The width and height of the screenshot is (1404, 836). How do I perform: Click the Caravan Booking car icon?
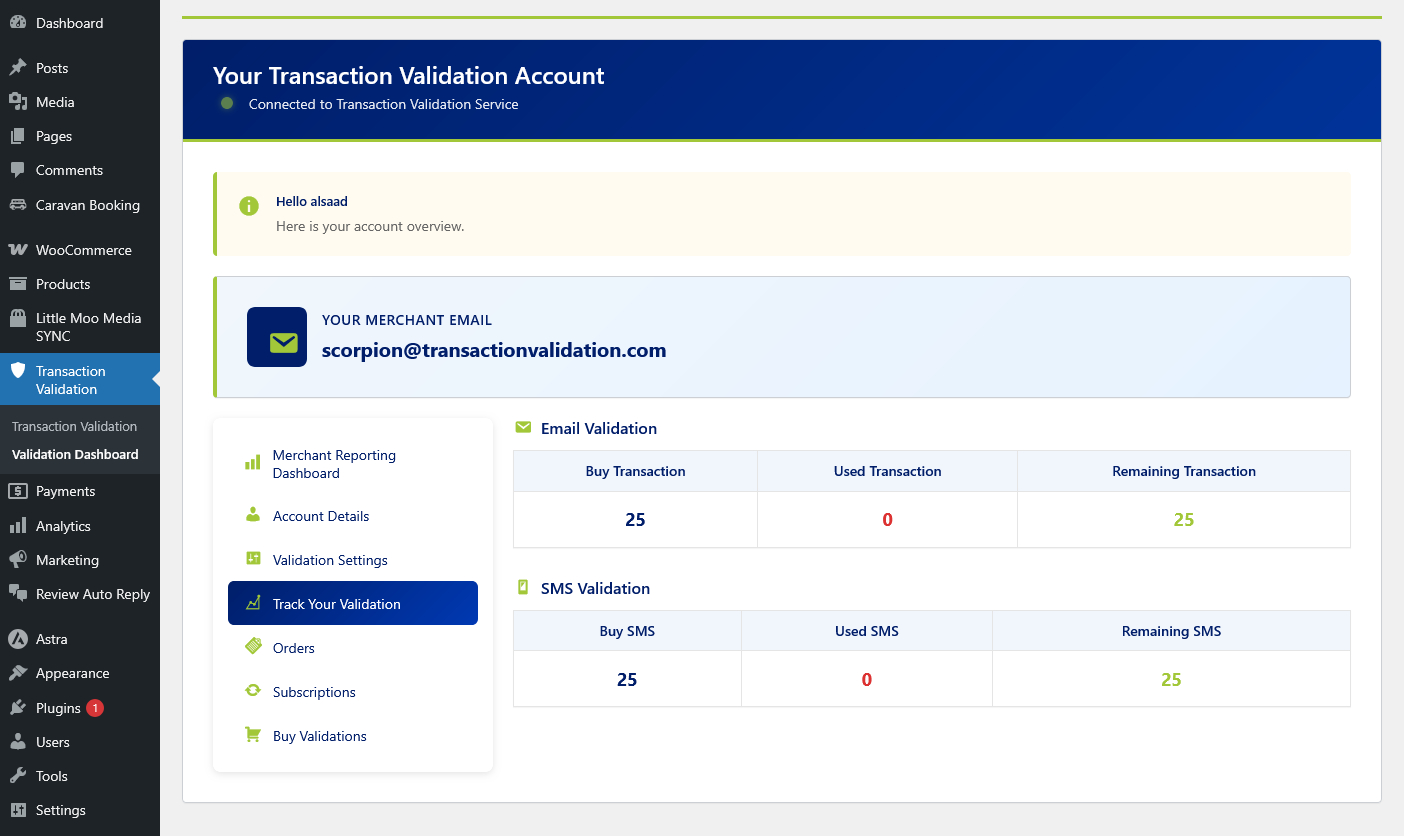[x=17, y=205]
